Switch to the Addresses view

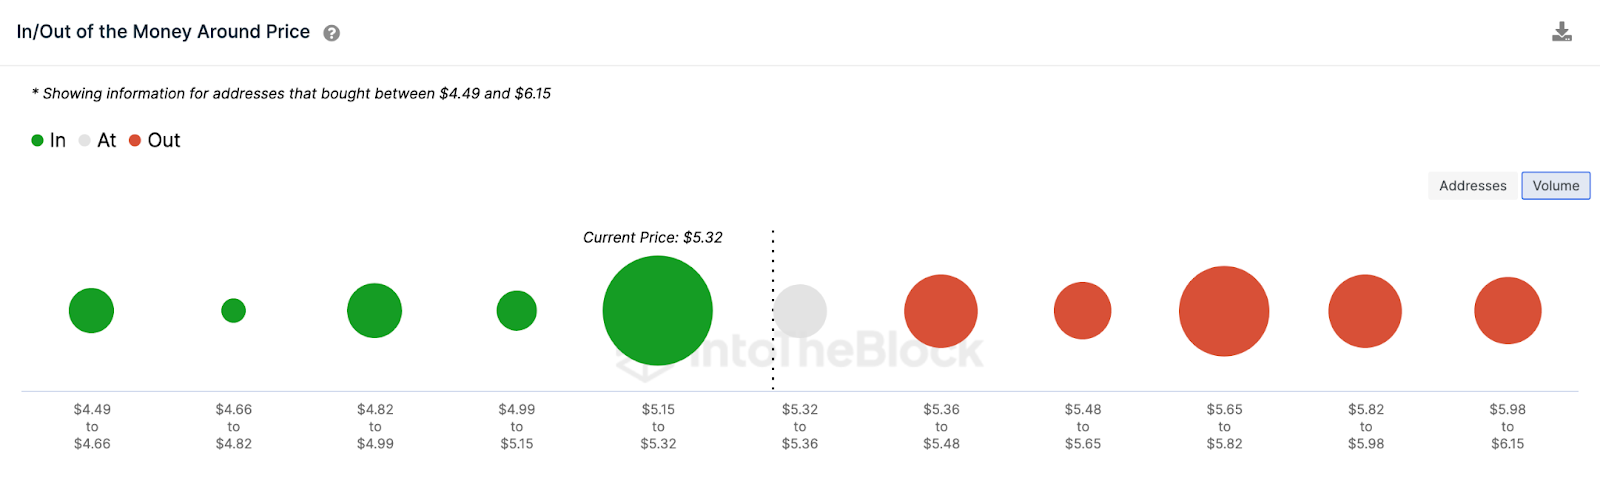click(1472, 186)
